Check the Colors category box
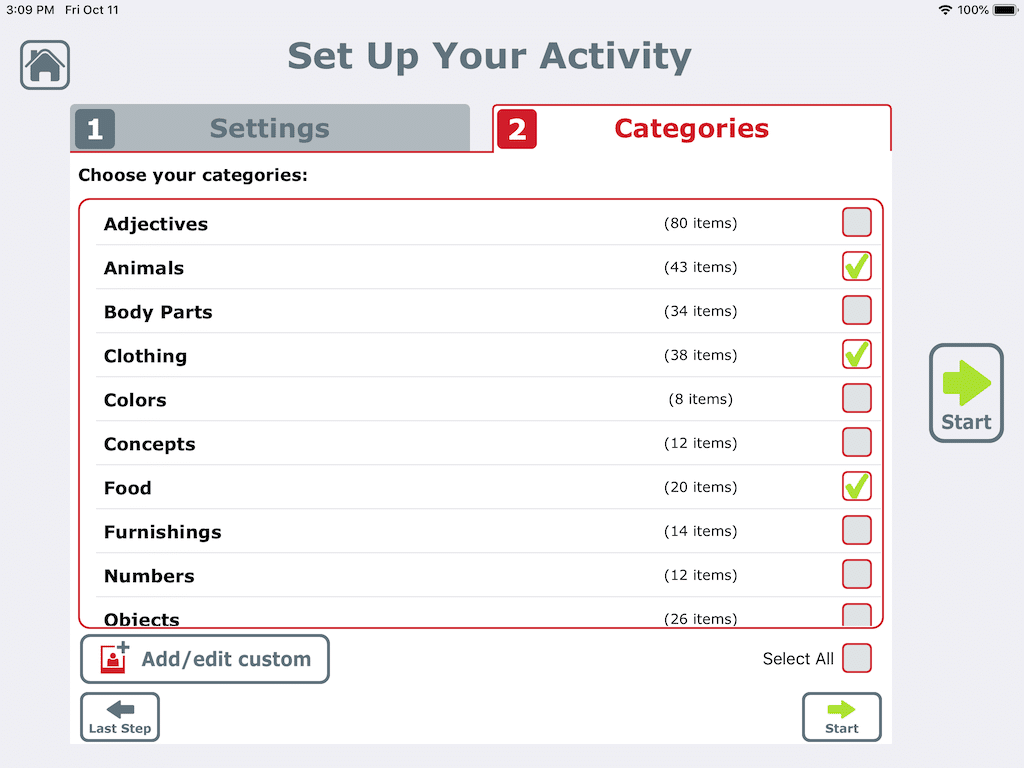 [x=856, y=398]
